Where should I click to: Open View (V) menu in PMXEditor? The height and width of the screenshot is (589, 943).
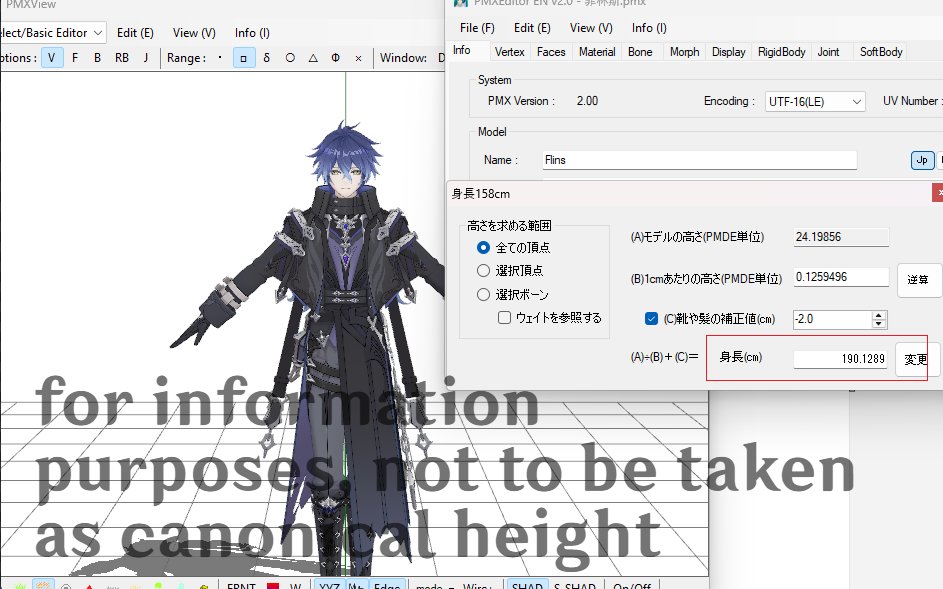point(591,28)
